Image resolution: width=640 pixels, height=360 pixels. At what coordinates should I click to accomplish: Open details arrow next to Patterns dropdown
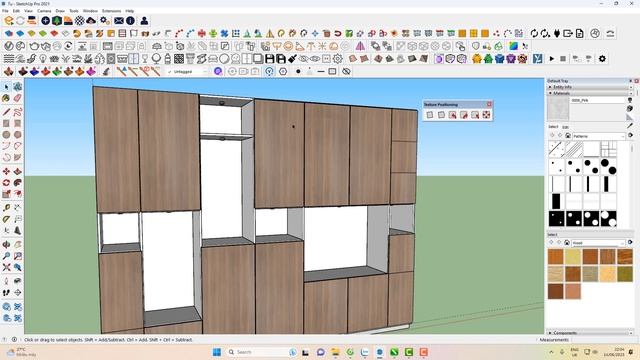click(x=631, y=136)
